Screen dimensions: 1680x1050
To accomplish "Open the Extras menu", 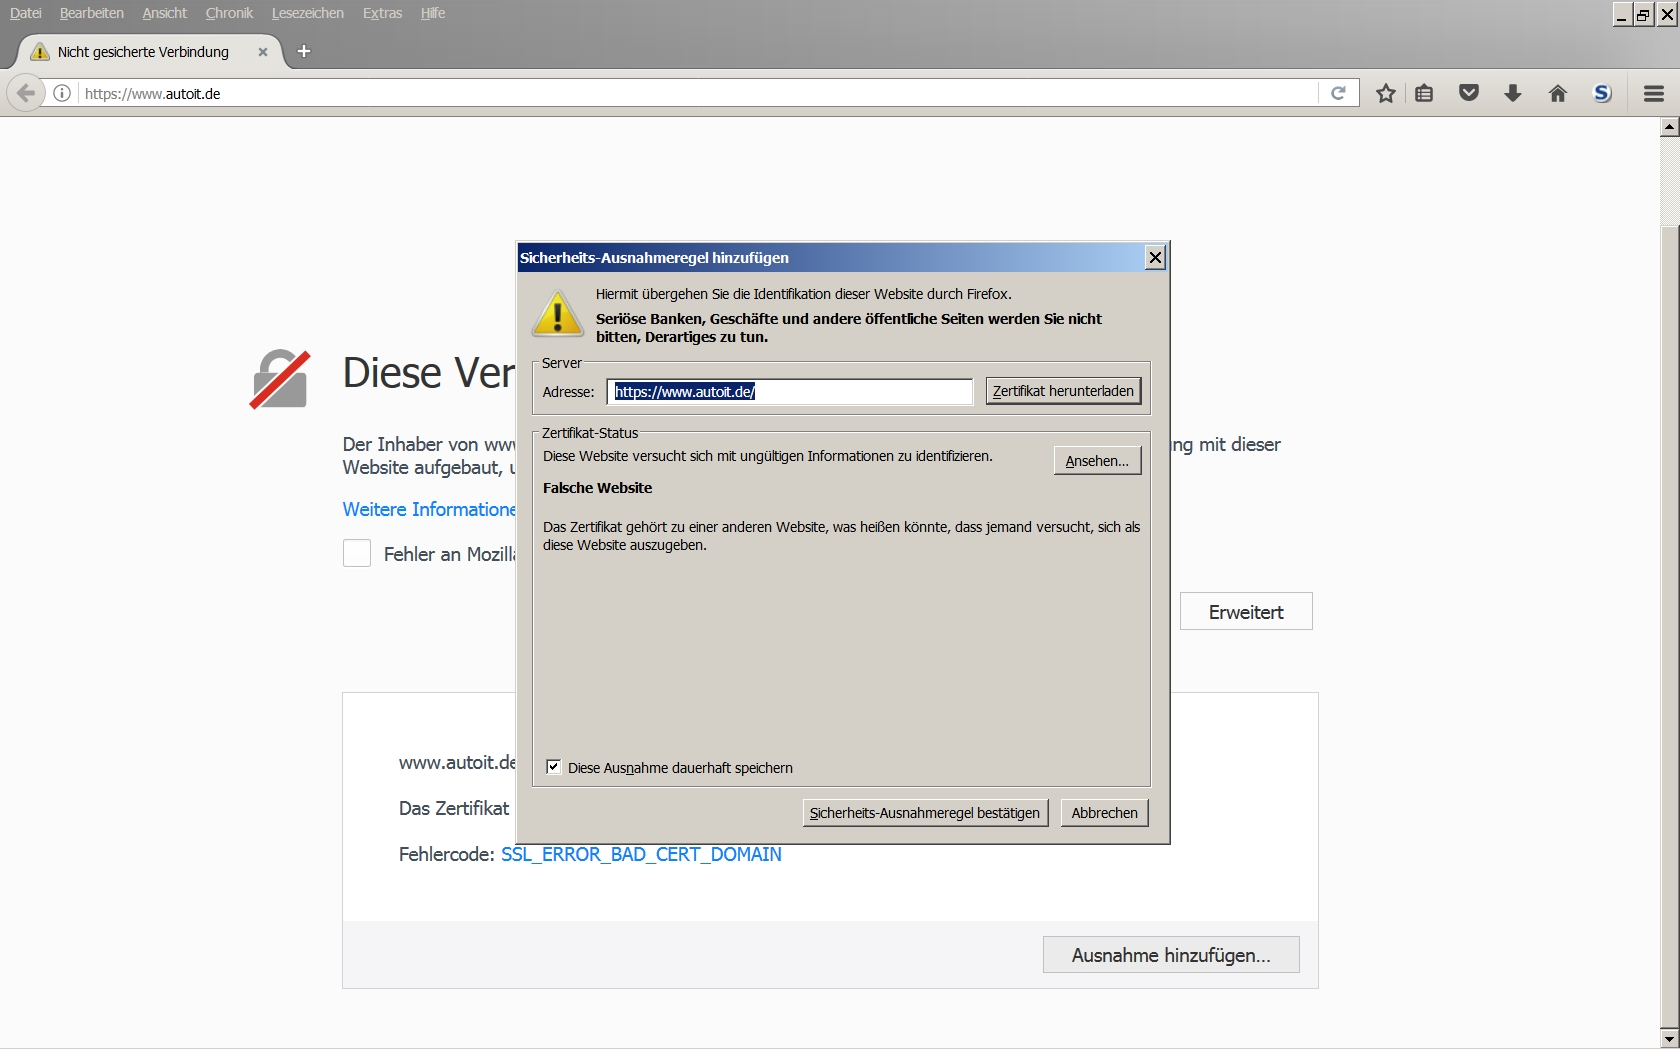I will (382, 13).
